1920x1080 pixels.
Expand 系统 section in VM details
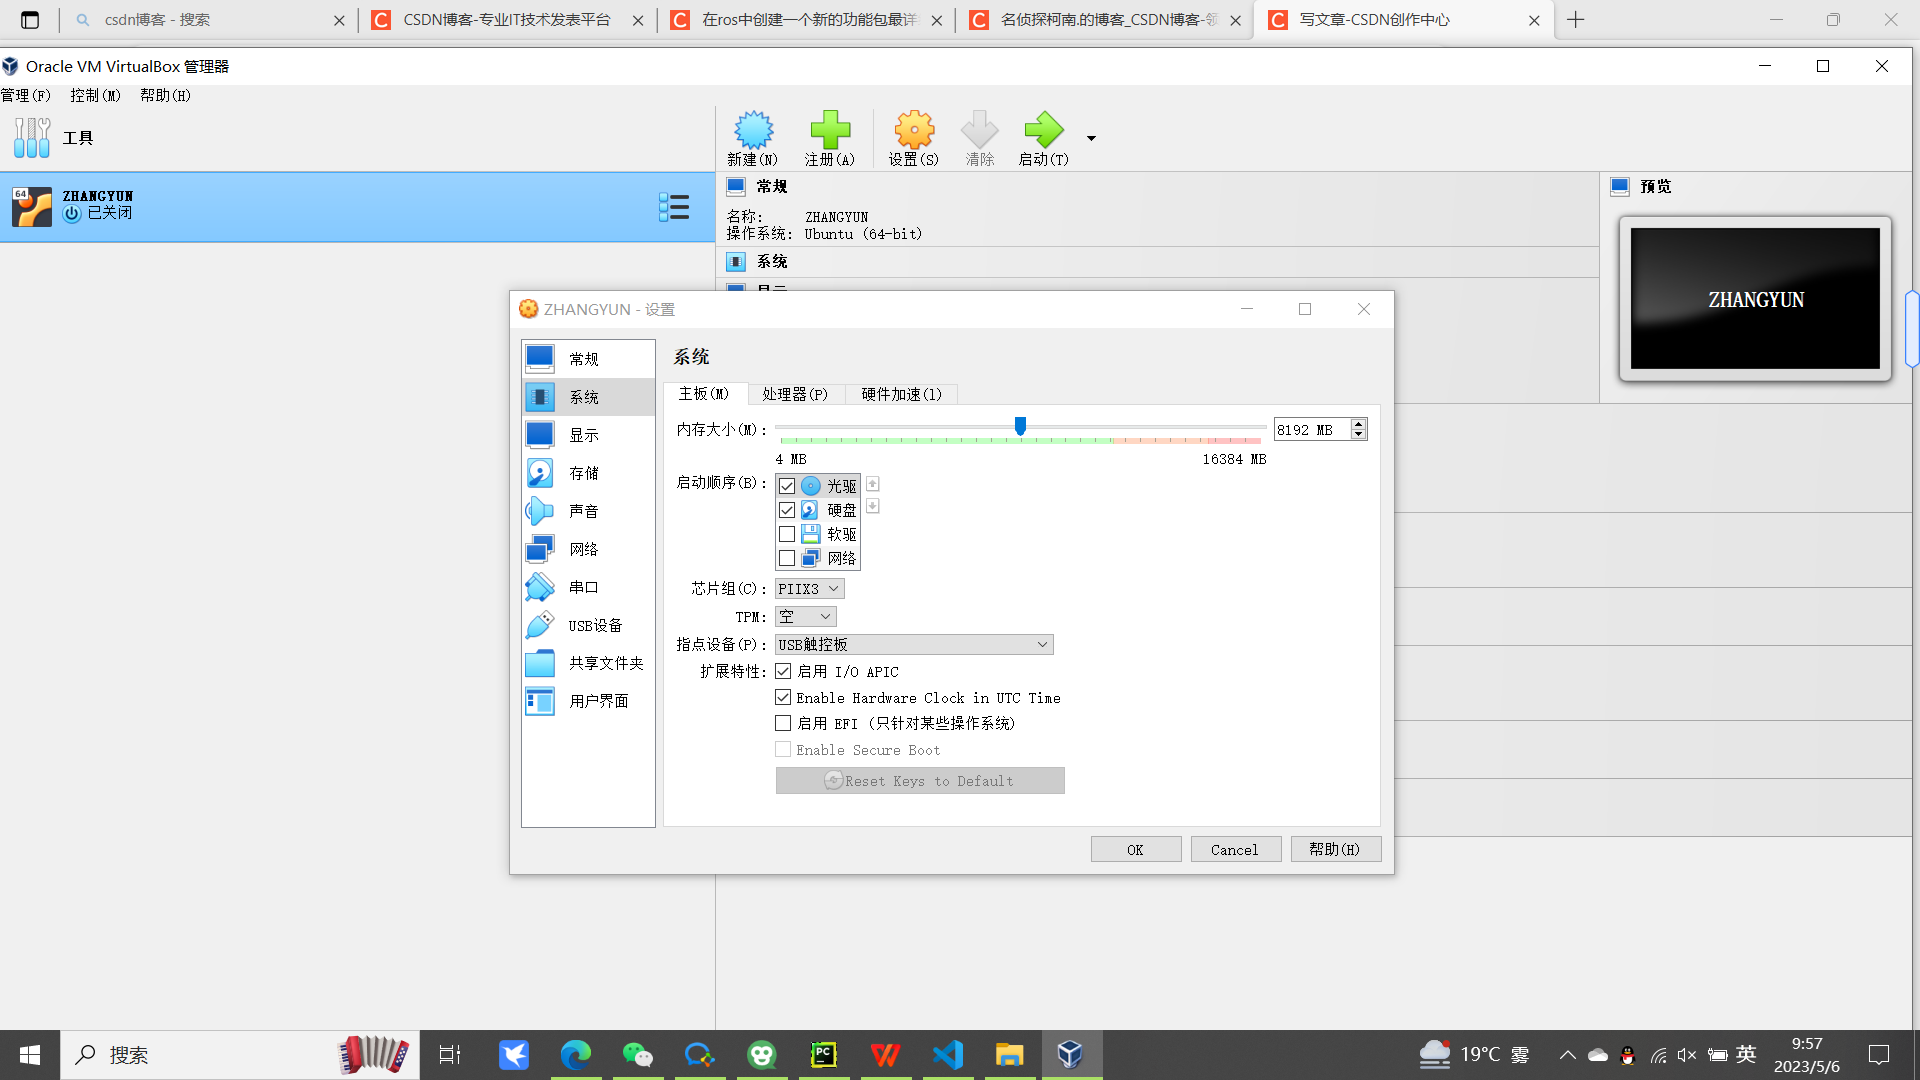[x=771, y=262]
